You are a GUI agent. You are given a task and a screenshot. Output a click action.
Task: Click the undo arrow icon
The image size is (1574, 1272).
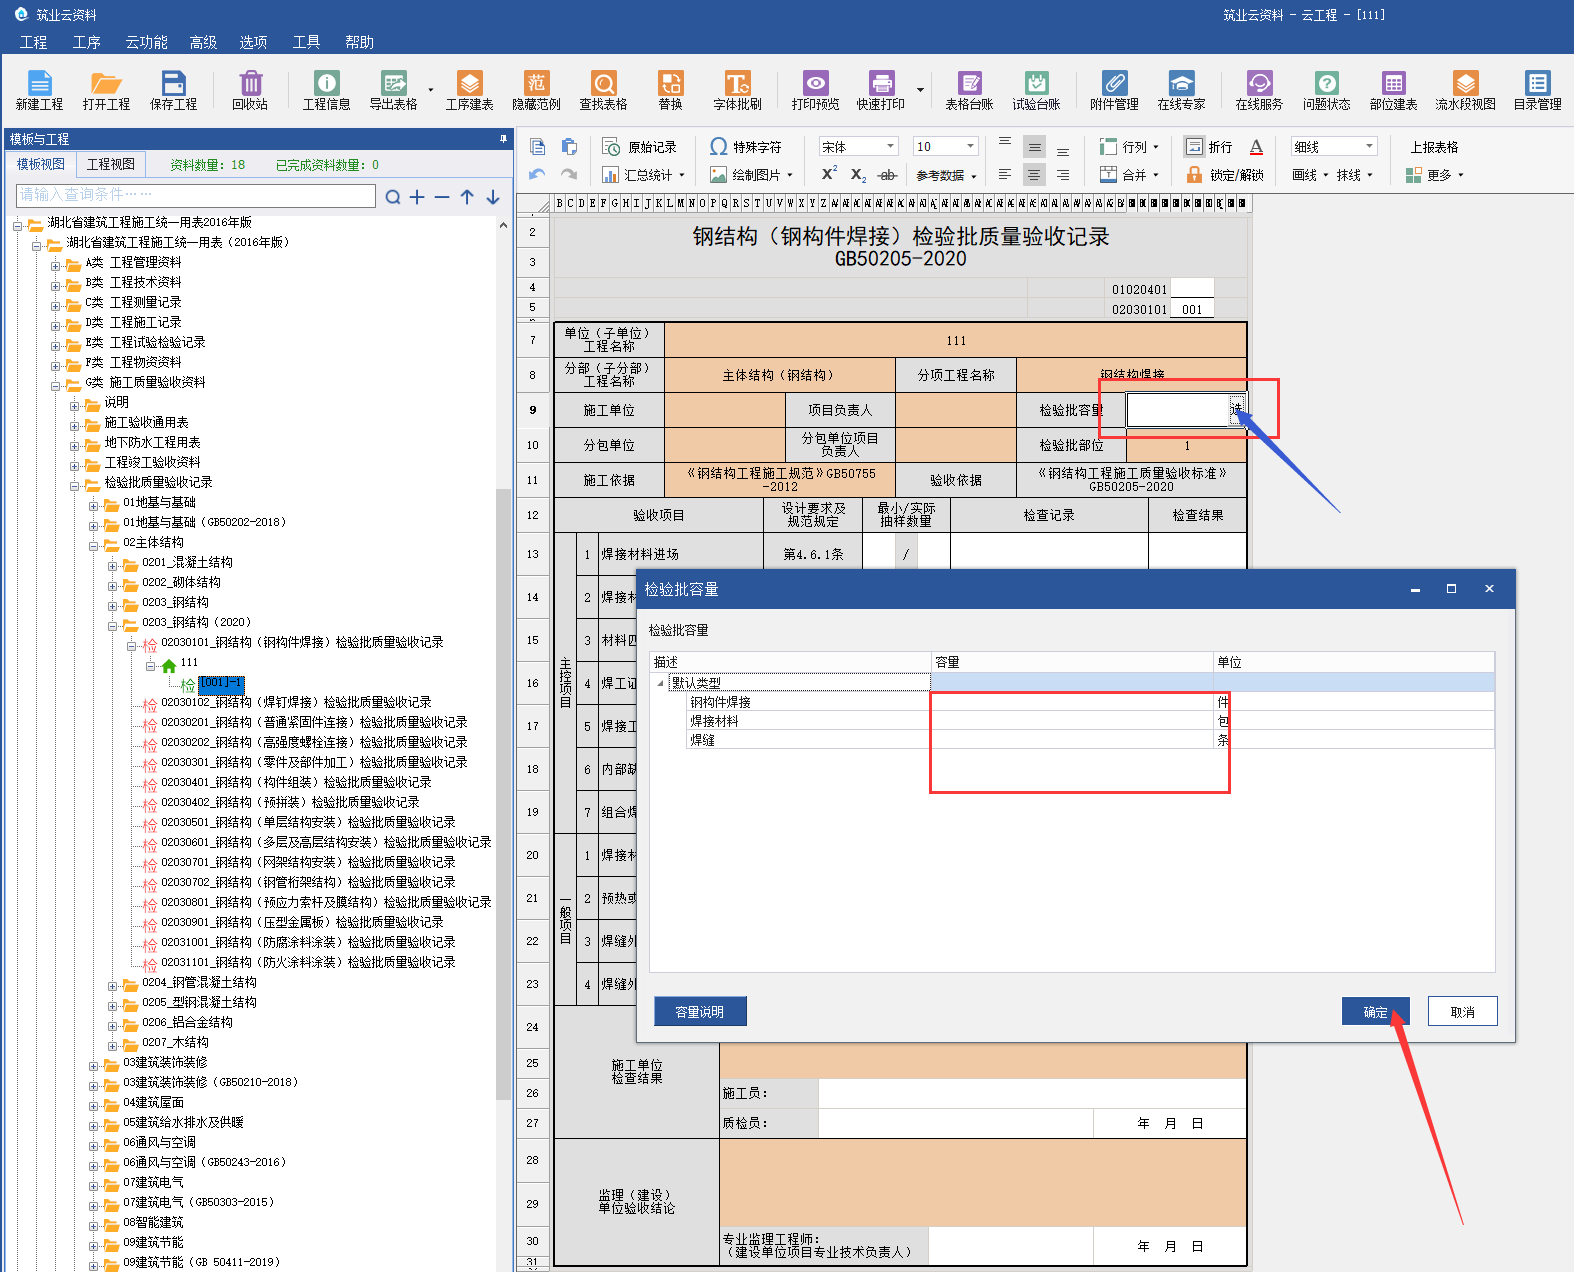click(x=537, y=175)
